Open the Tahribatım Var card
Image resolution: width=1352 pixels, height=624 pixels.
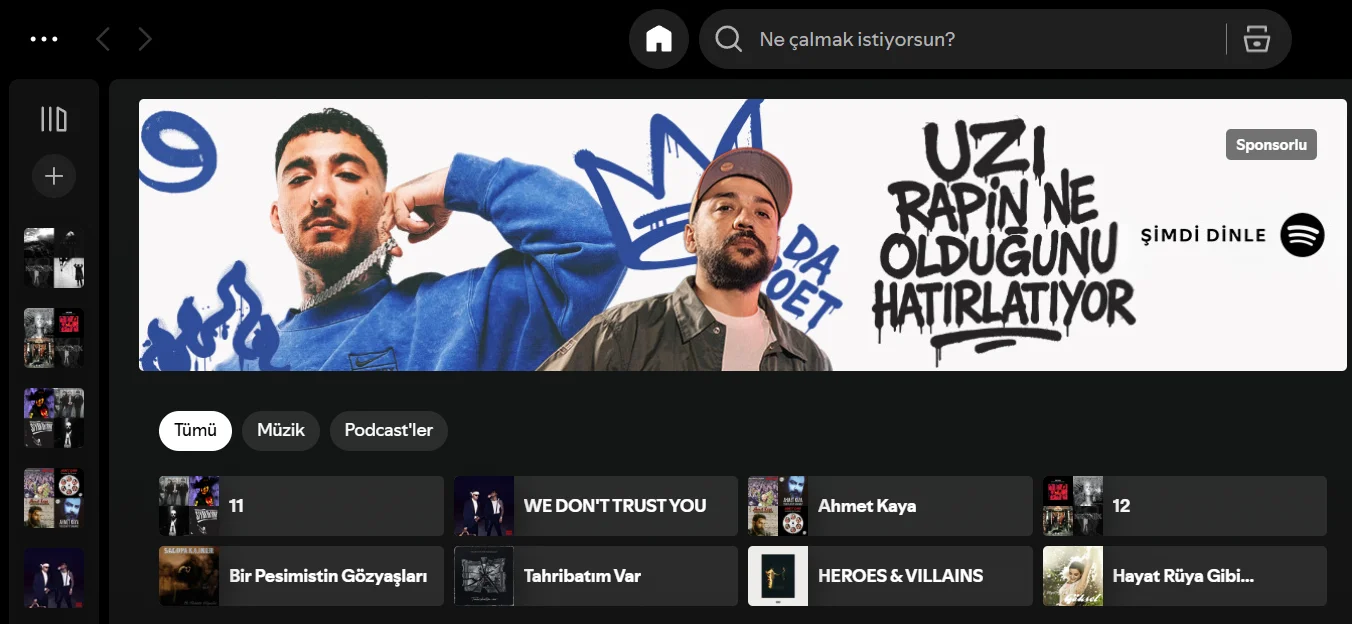click(x=596, y=576)
